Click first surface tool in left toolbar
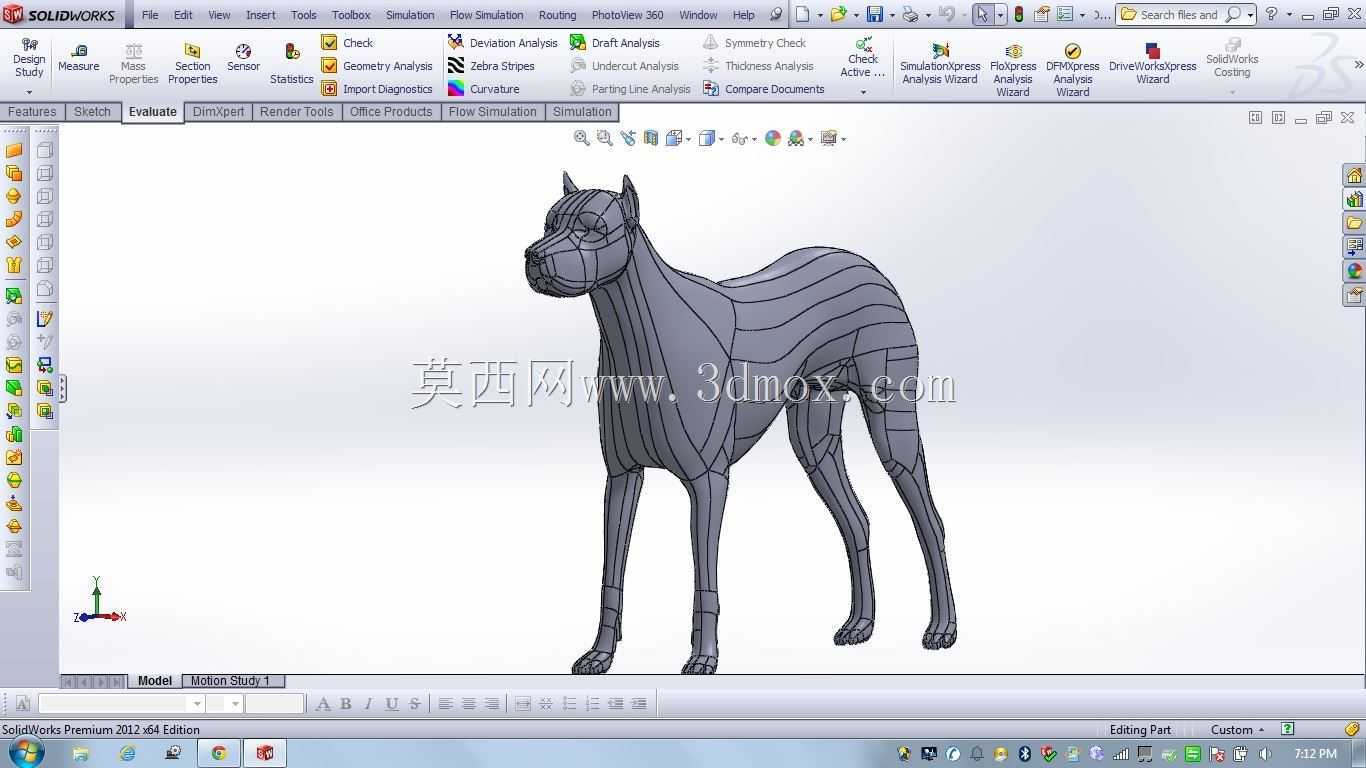The width and height of the screenshot is (1366, 768). point(14,150)
